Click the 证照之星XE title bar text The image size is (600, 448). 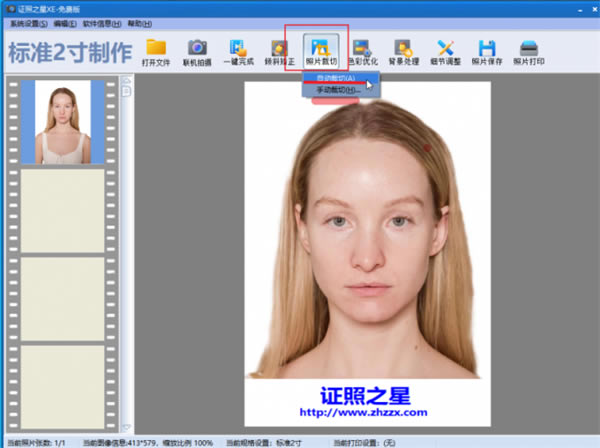[x=49, y=9]
